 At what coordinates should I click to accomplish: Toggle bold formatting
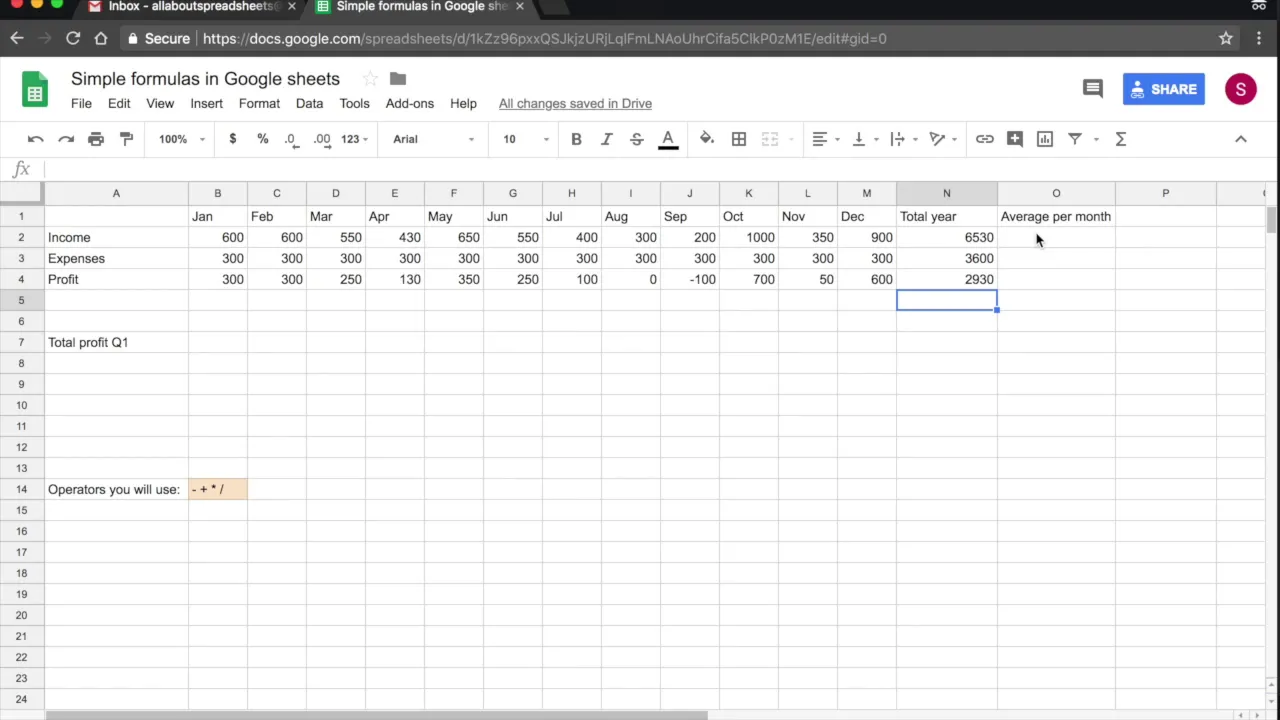pos(576,139)
